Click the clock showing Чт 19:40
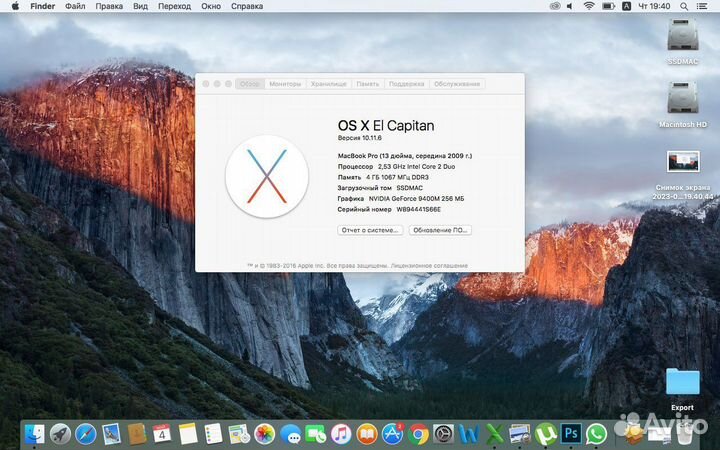720x450 pixels. click(x=654, y=6)
